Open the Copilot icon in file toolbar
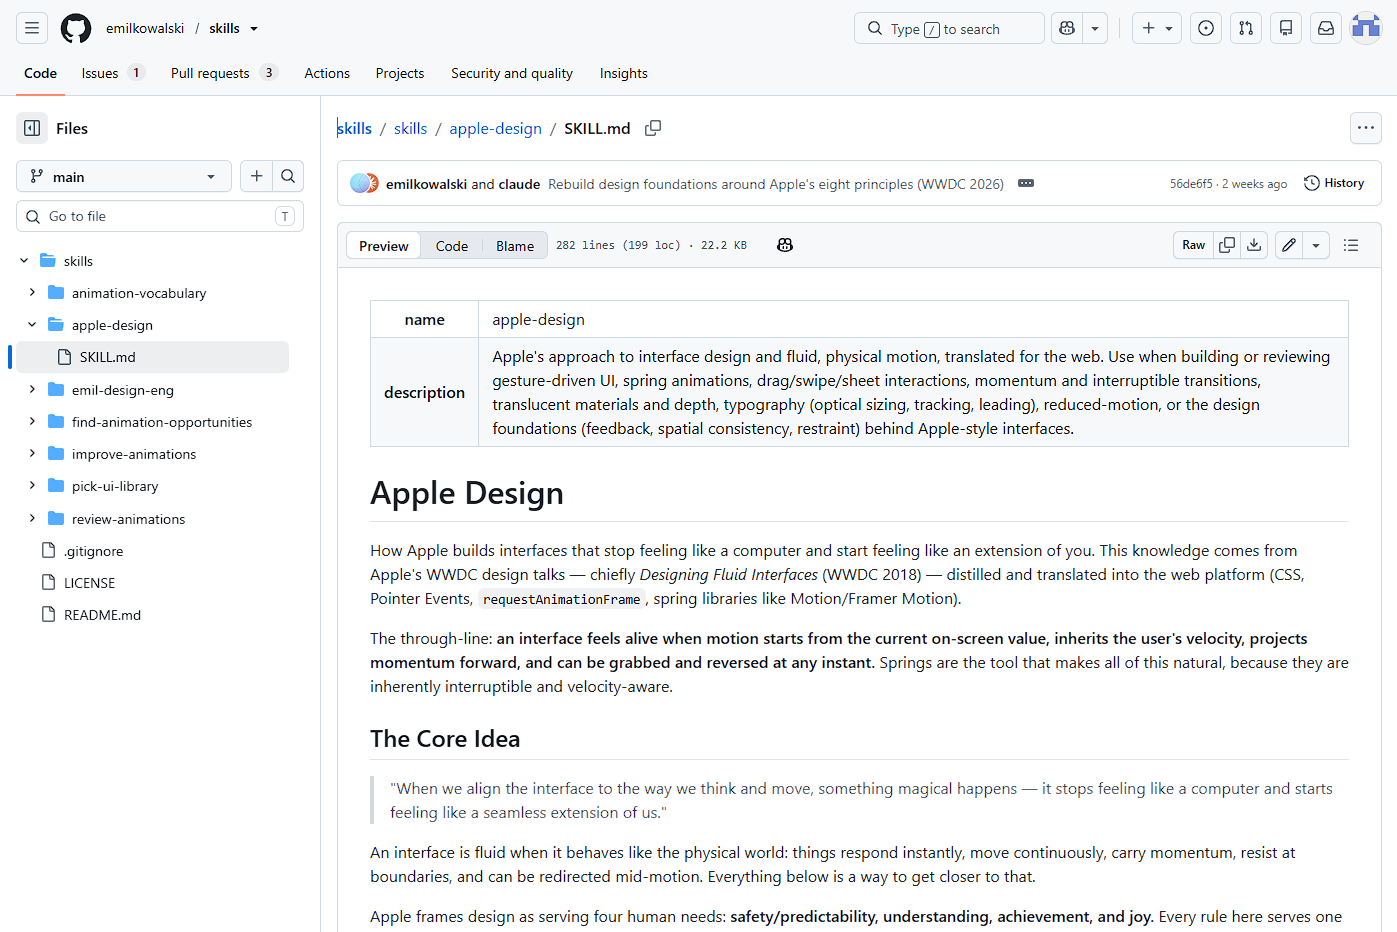 [785, 245]
